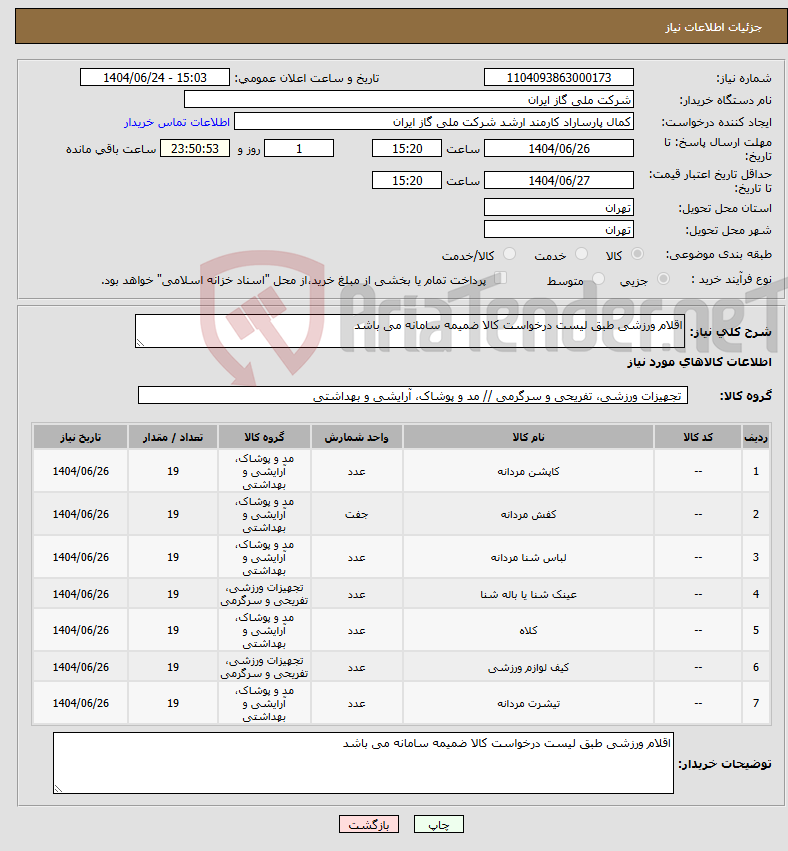The image size is (788, 851).
Task: Select the تیشرت مردانه item cell
Action: [x=528, y=703]
